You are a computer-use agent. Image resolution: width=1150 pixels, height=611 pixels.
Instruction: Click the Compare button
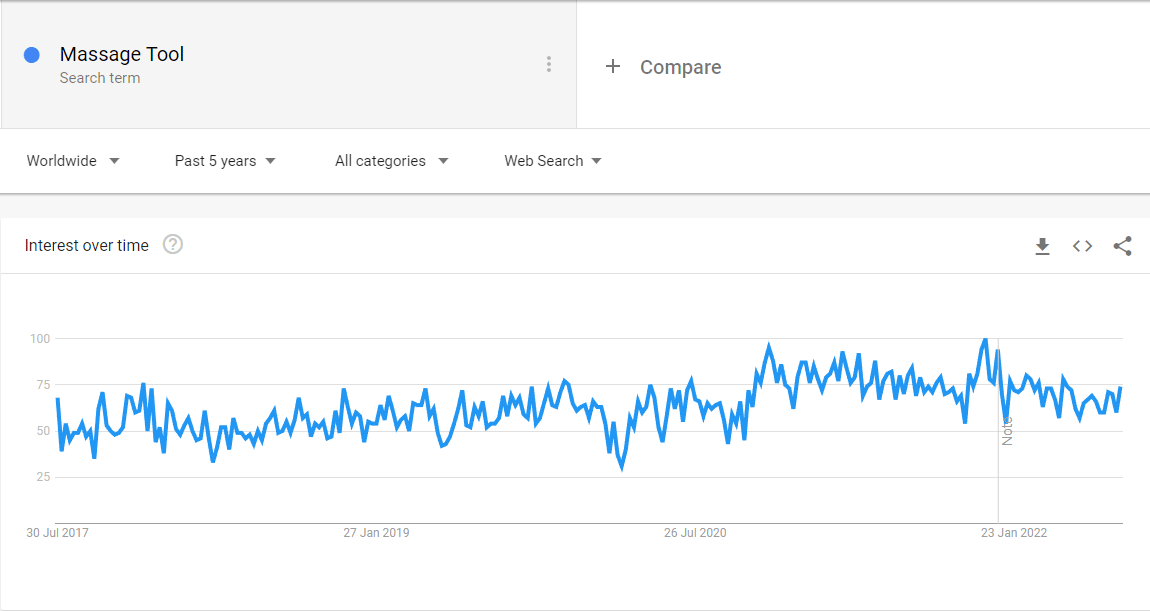(663, 67)
